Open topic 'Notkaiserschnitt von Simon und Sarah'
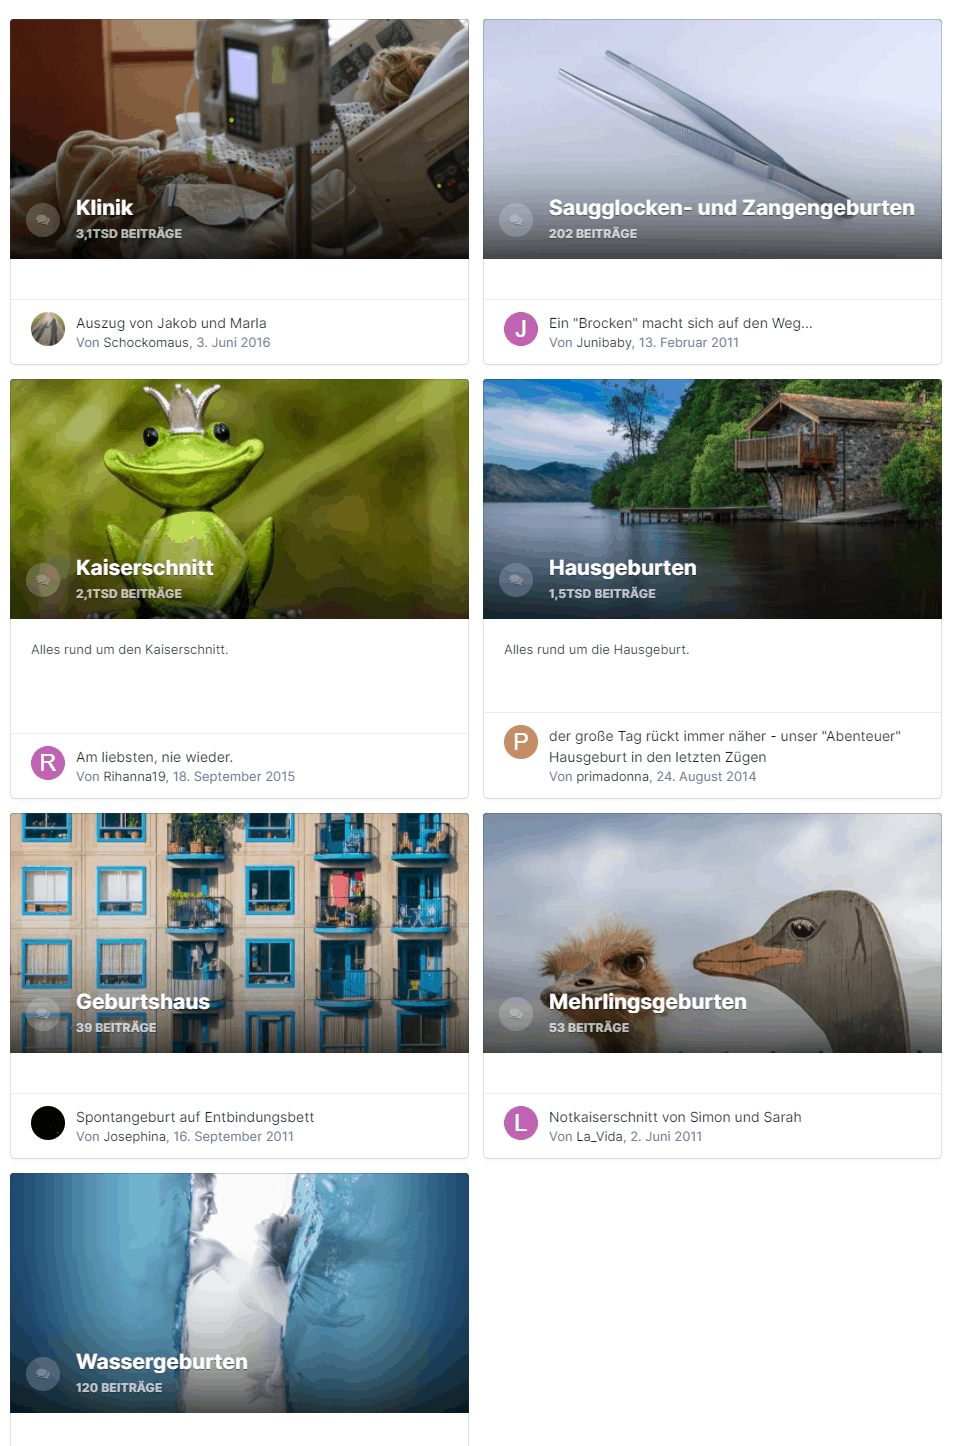This screenshot has width=960, height=1446. [675, 1117]
